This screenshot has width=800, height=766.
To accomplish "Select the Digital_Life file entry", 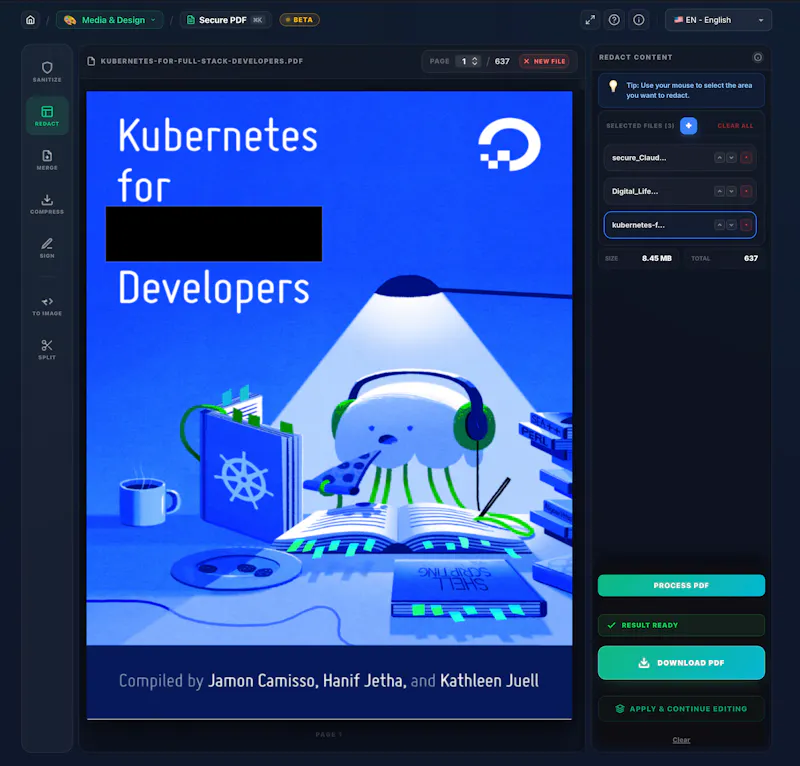I will 680,191.
